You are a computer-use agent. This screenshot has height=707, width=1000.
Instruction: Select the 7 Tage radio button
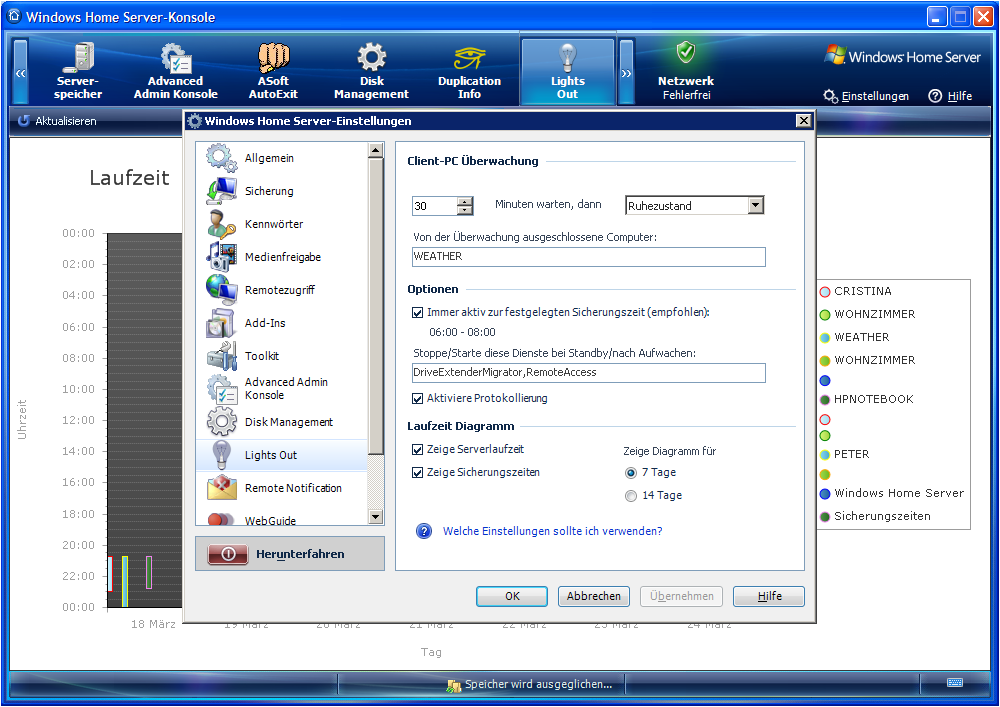tap(631, 472)
